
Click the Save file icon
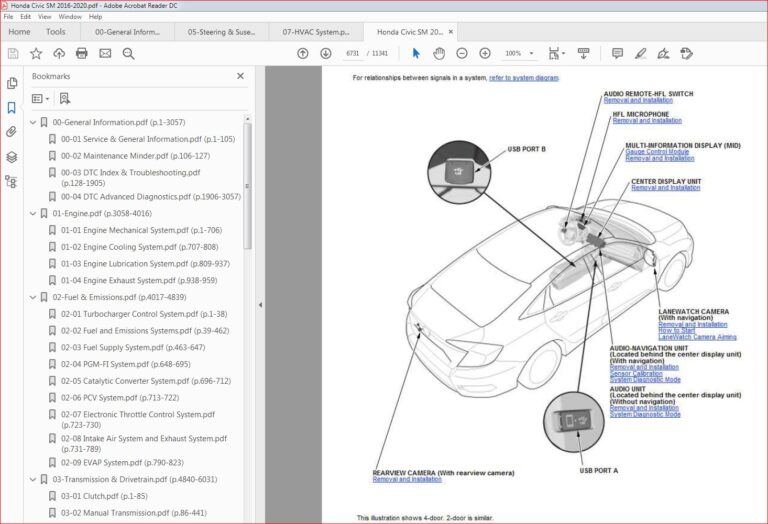pos(13,53)
